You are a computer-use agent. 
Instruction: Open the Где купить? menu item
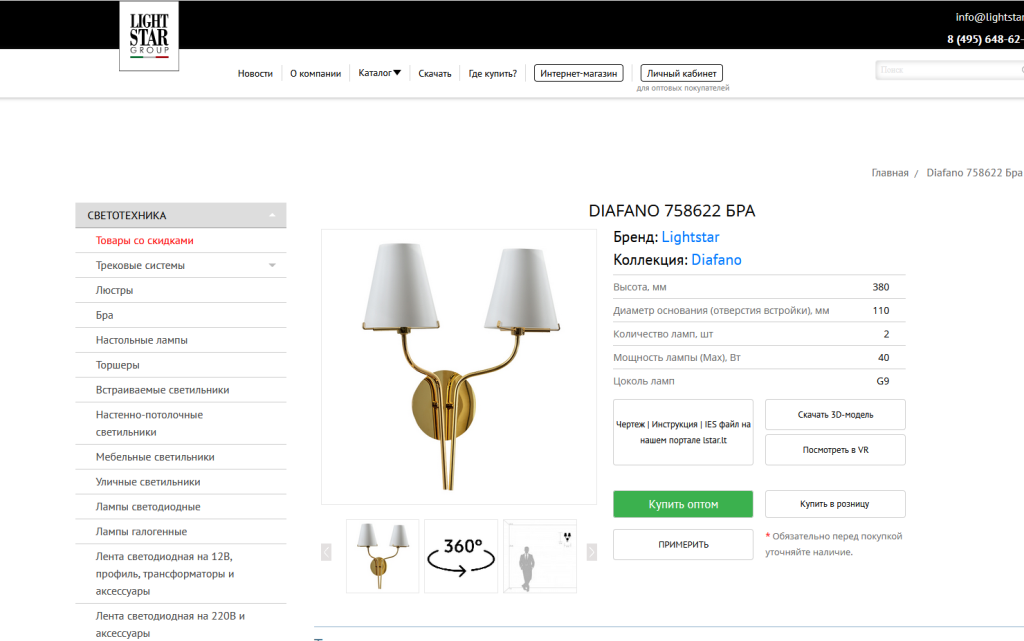point(492,74)
